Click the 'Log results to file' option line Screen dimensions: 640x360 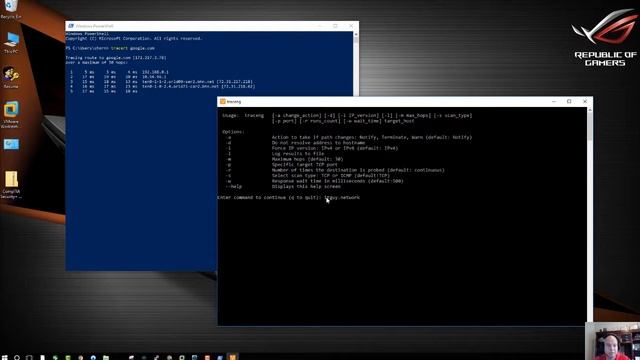pos(298,153)
